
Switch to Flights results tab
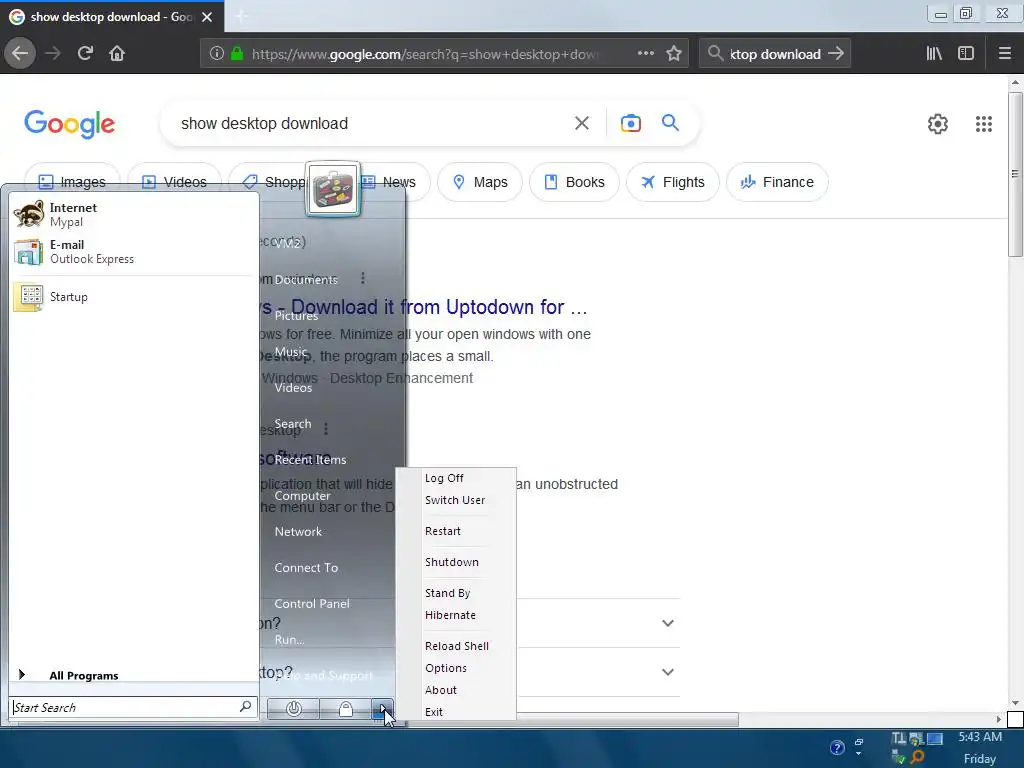[x=673, y=182]
